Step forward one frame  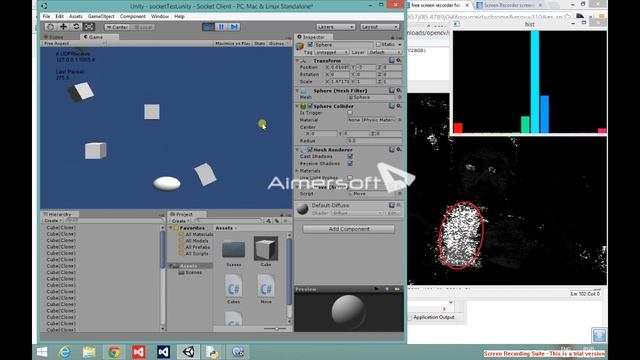click(234, 27)
